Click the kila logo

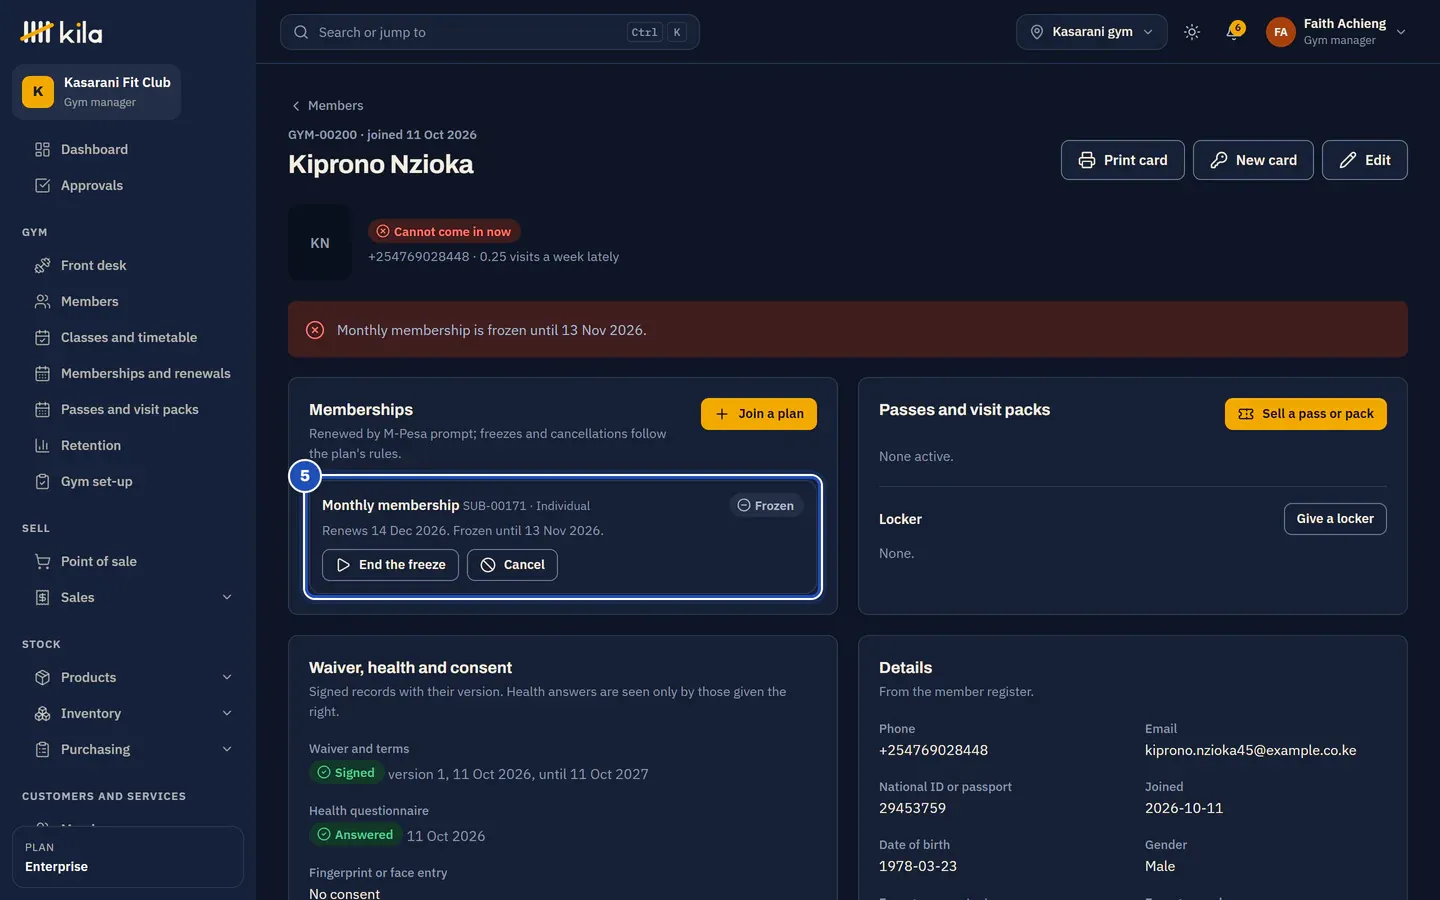coord(61,32)
